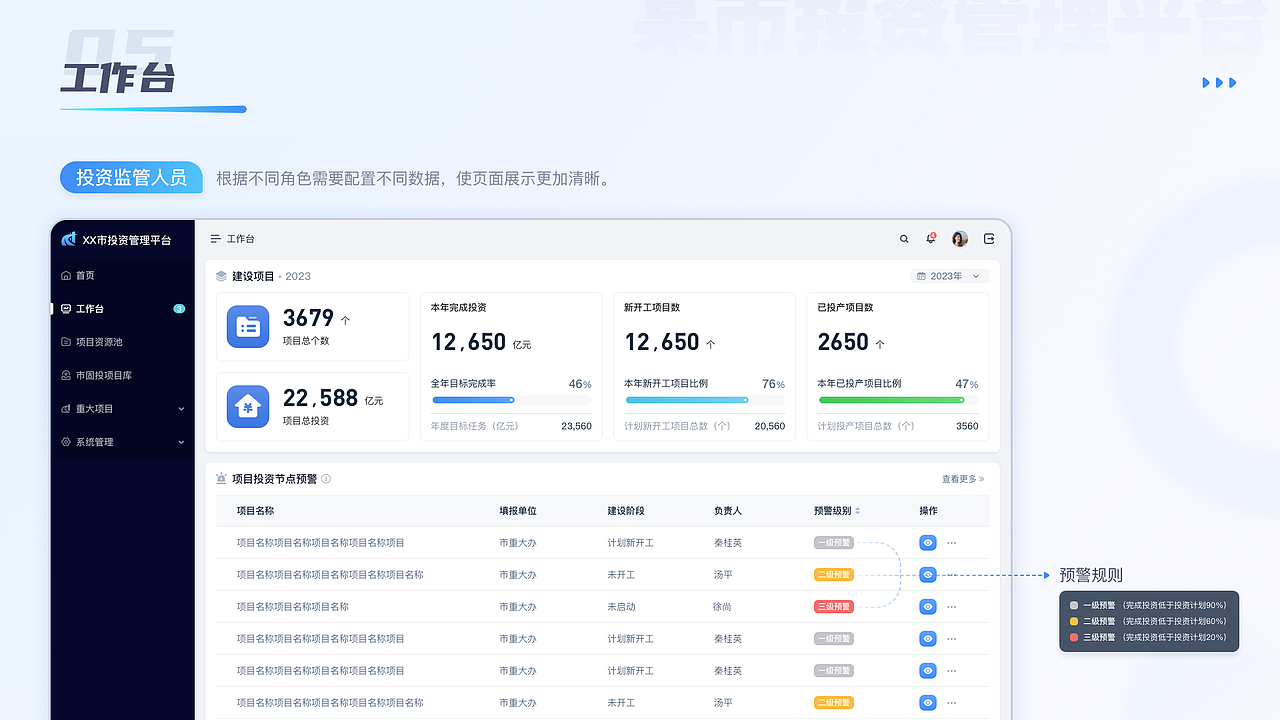Click the 已投产项目数 card title
Image resolution: width=1280 pixels, height=720 pixels.
[846, 307]
